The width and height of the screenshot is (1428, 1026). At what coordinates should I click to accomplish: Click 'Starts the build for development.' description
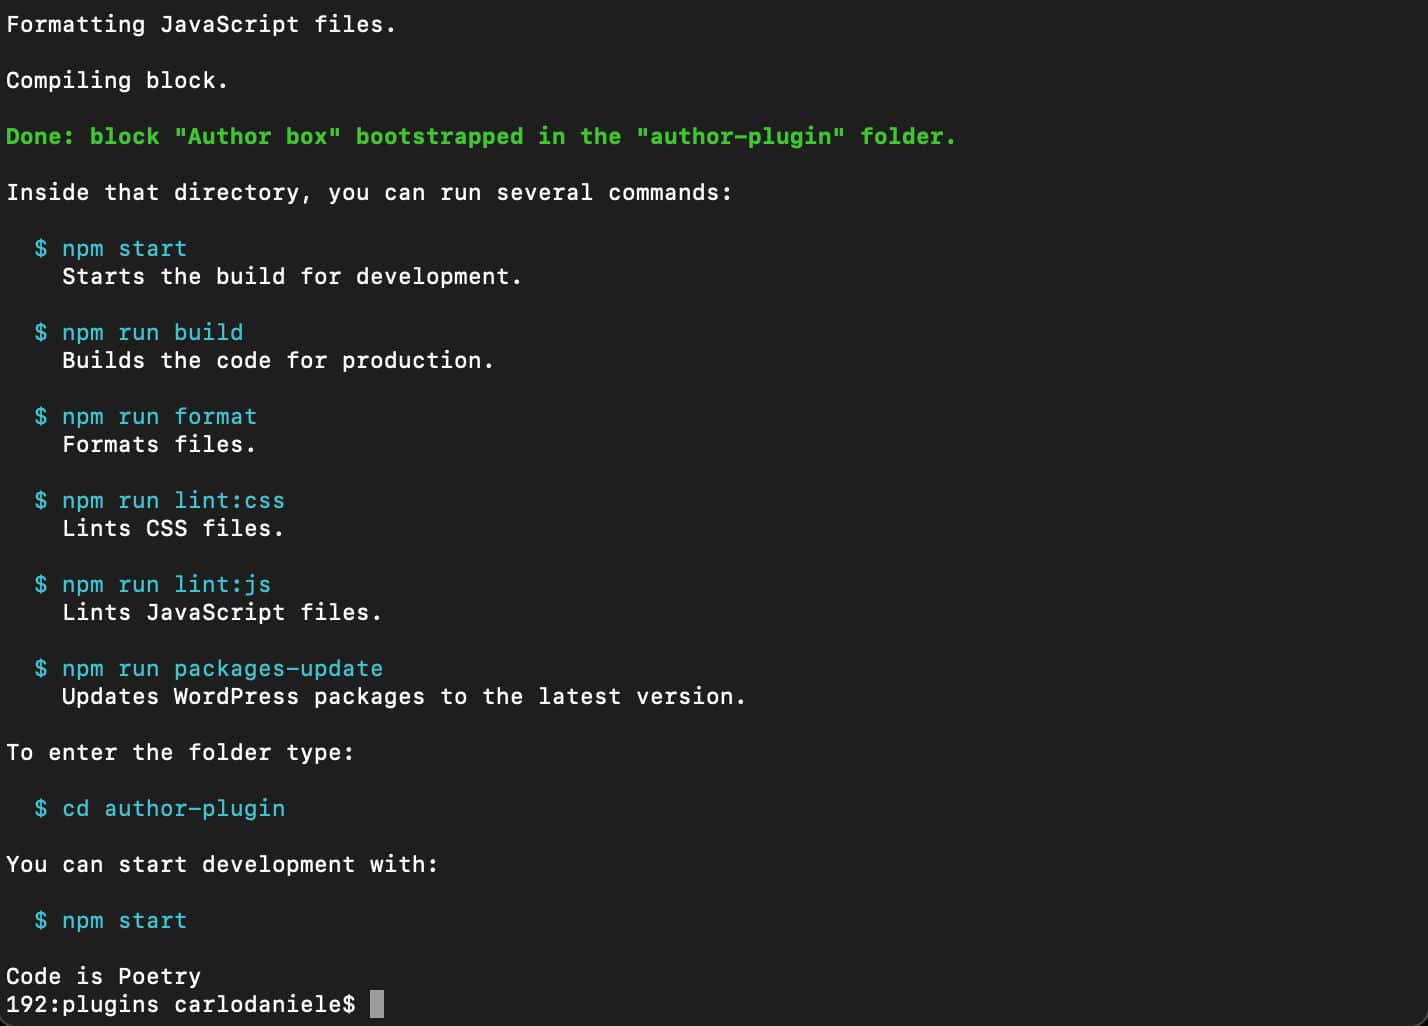(x=292, y=276)
